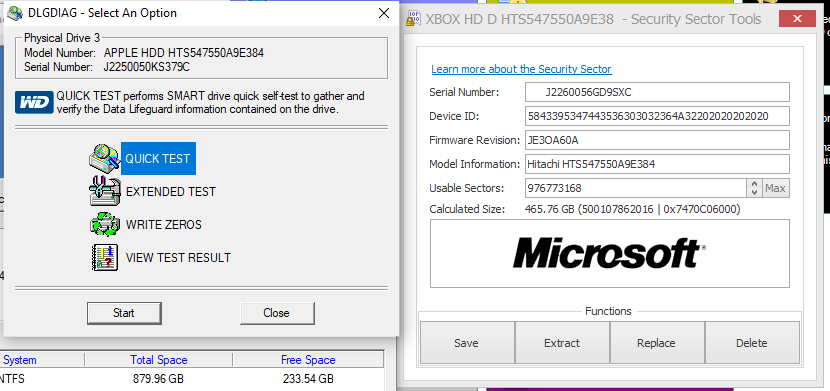Click the Security Sector Tools padlock icon
This screenshot has width=830, height=391.
pyautogui.click(x=413, y=20)
